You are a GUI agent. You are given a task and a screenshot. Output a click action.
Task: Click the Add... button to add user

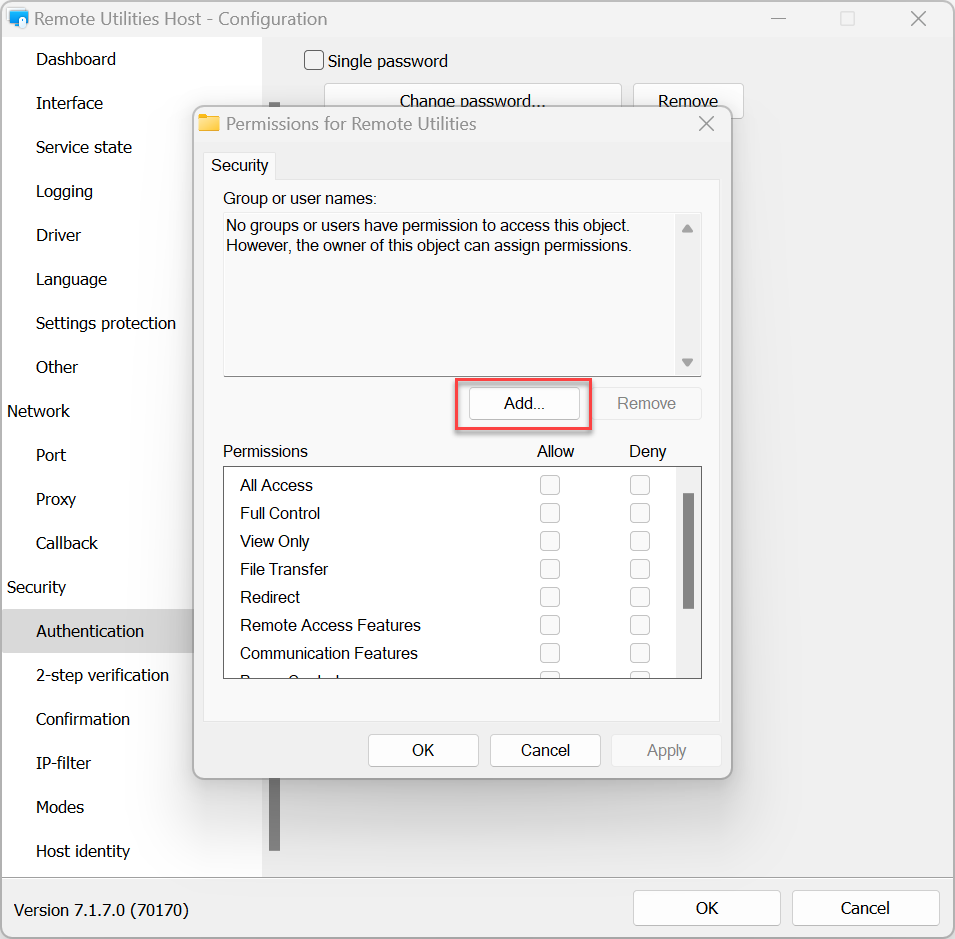coord(524,403)
